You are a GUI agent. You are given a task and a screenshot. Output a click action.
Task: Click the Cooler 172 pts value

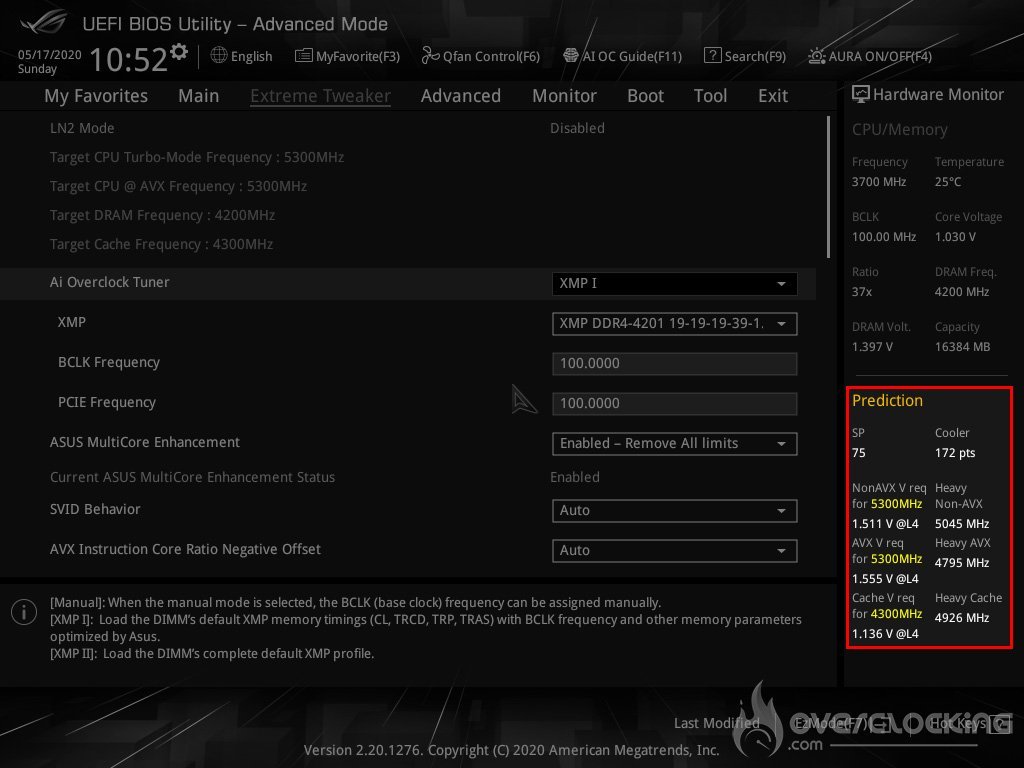point(955,453)
